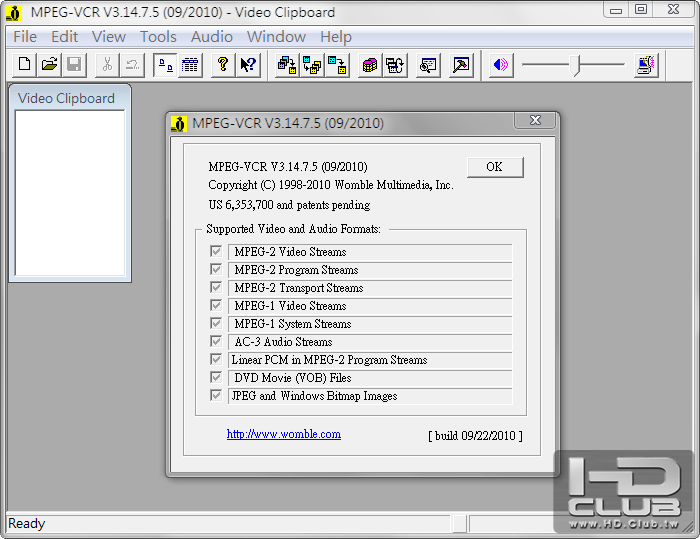Switch to large icons view button

pos(165,65)
